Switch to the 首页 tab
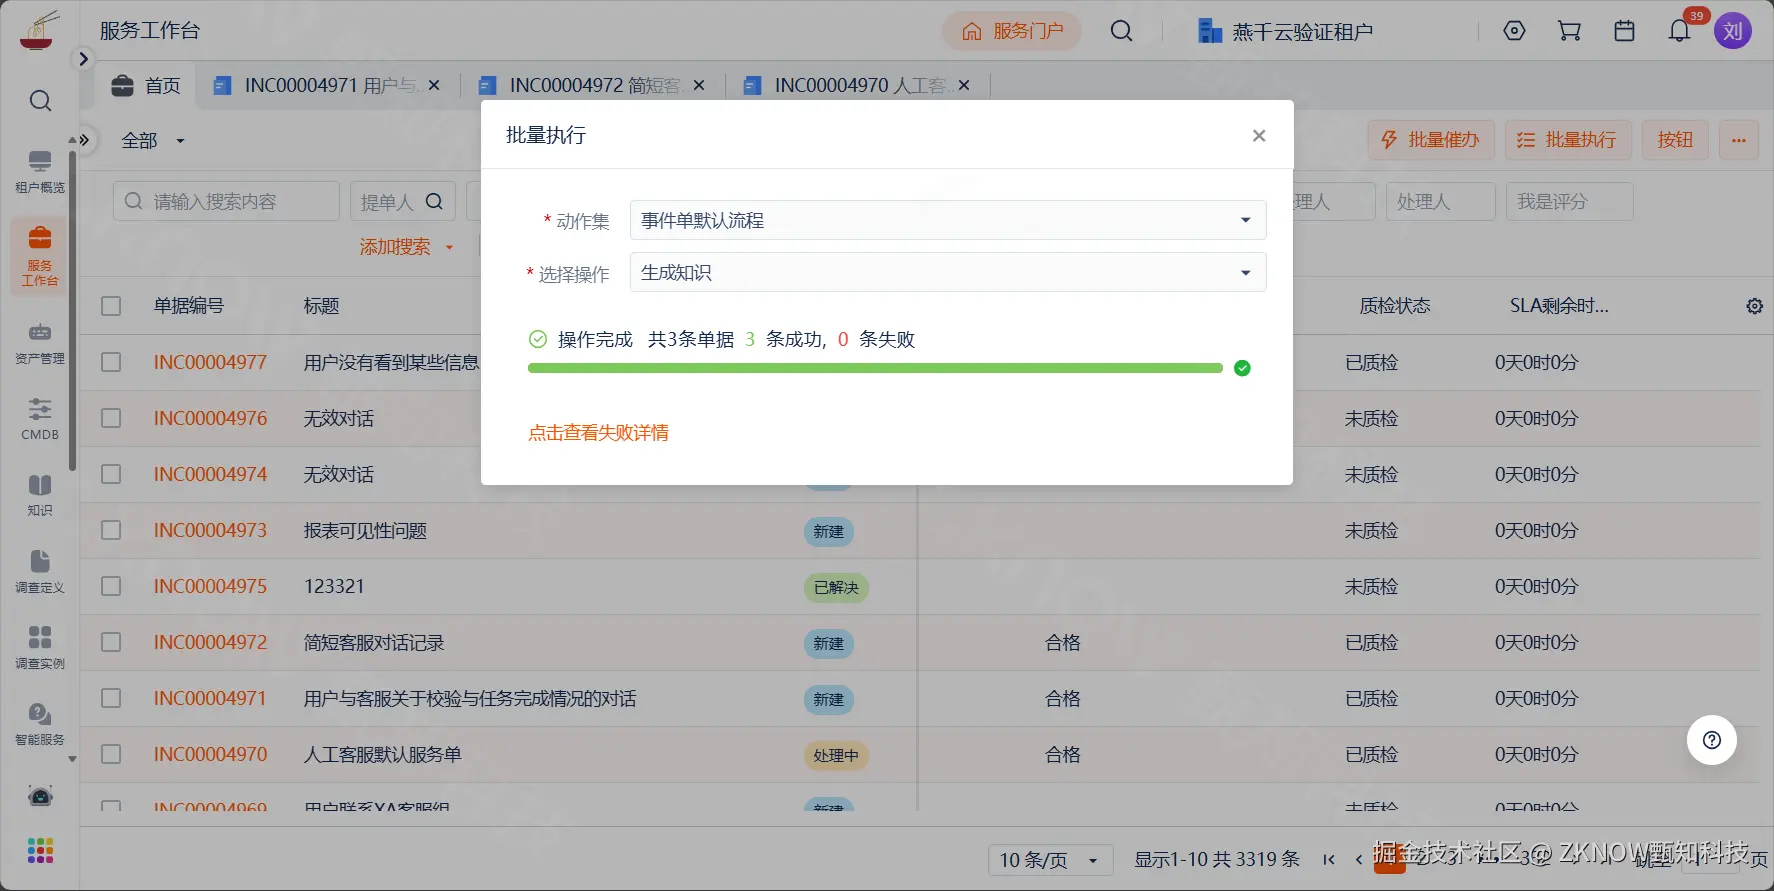The image size is (1774, 891). click(147, 86)
